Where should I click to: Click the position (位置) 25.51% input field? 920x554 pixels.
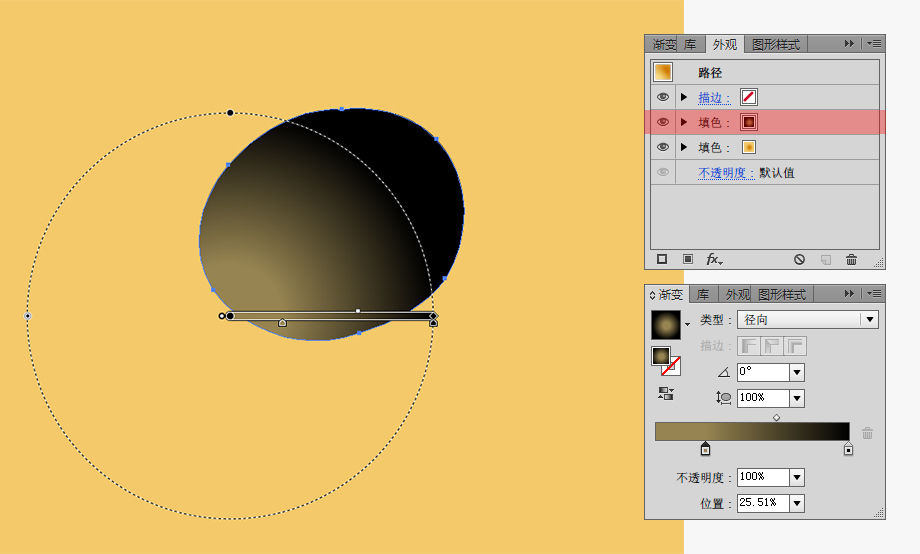(763, 503)
